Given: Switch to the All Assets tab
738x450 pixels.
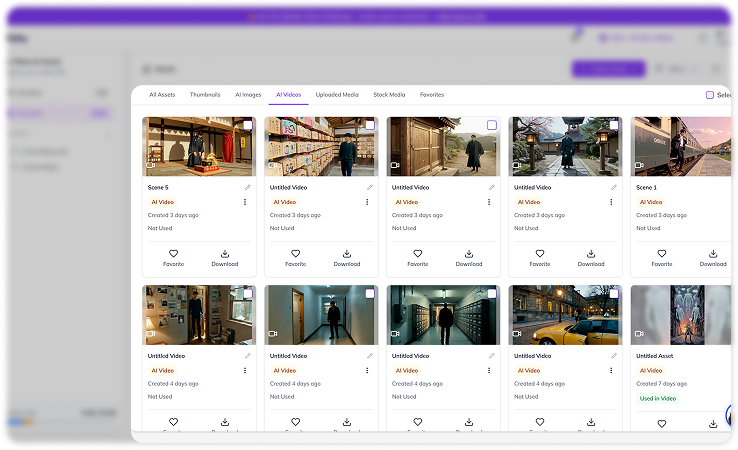Looking at the screenshot, I should tap(161, 95).
